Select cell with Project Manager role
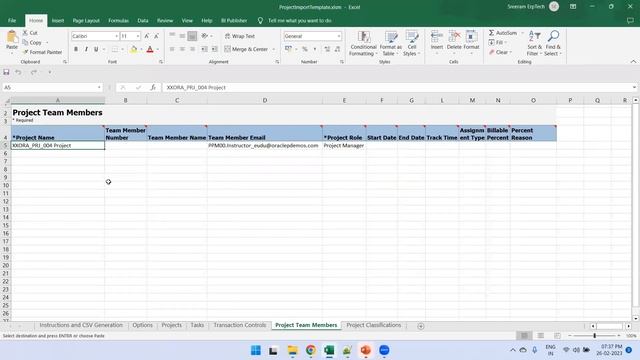 (344, 146)
